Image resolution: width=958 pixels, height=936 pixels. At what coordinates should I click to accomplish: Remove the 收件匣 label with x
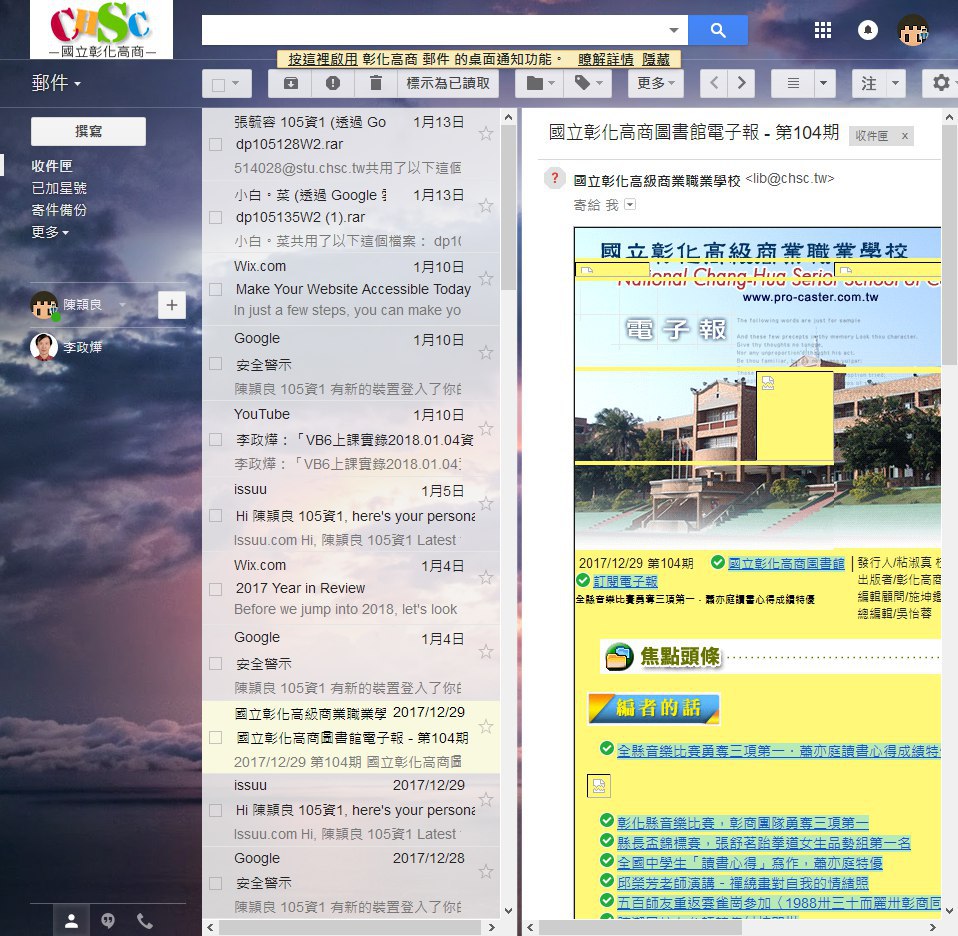(x=905, y=136)
